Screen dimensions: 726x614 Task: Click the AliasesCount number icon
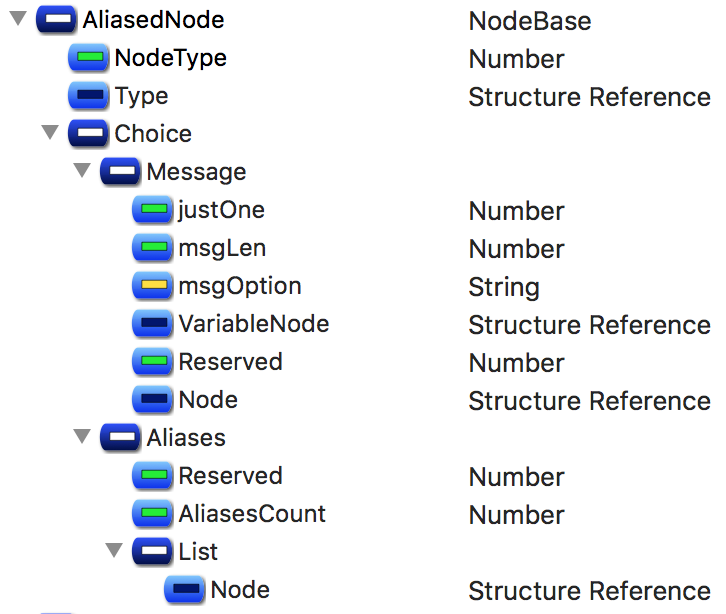pos(152,515)
